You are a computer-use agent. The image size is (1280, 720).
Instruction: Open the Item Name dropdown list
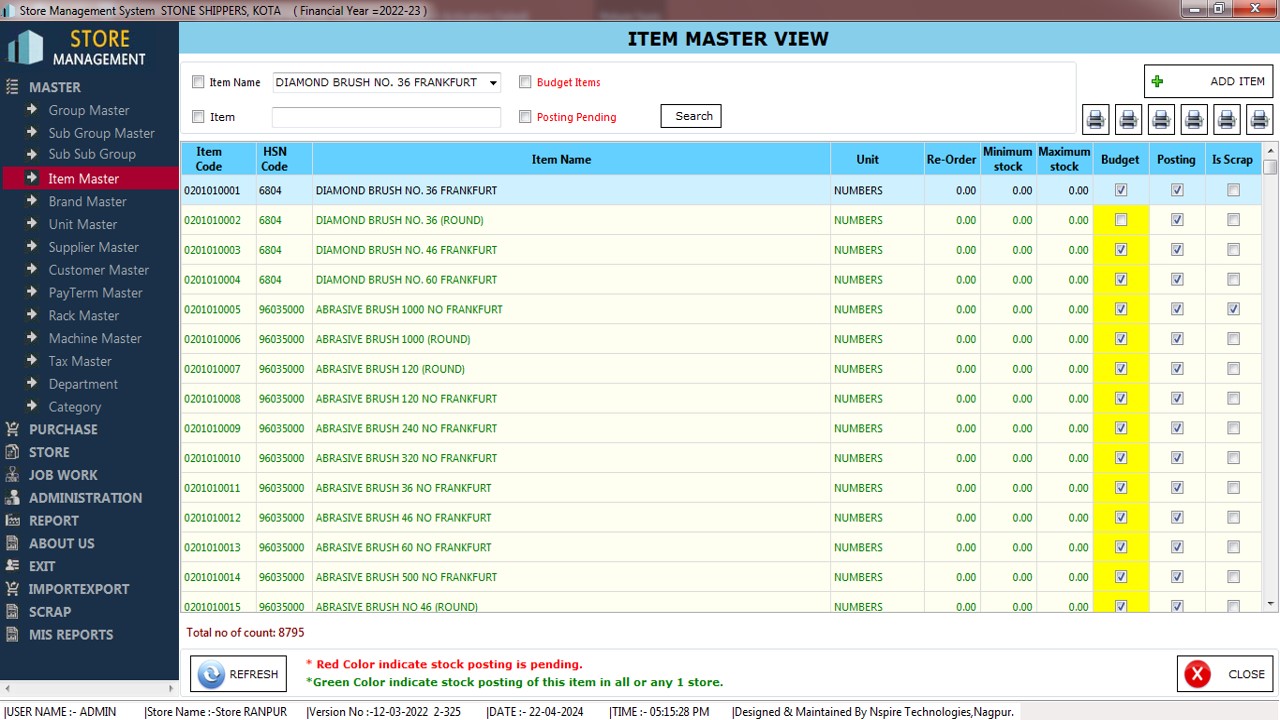[493, 83]
